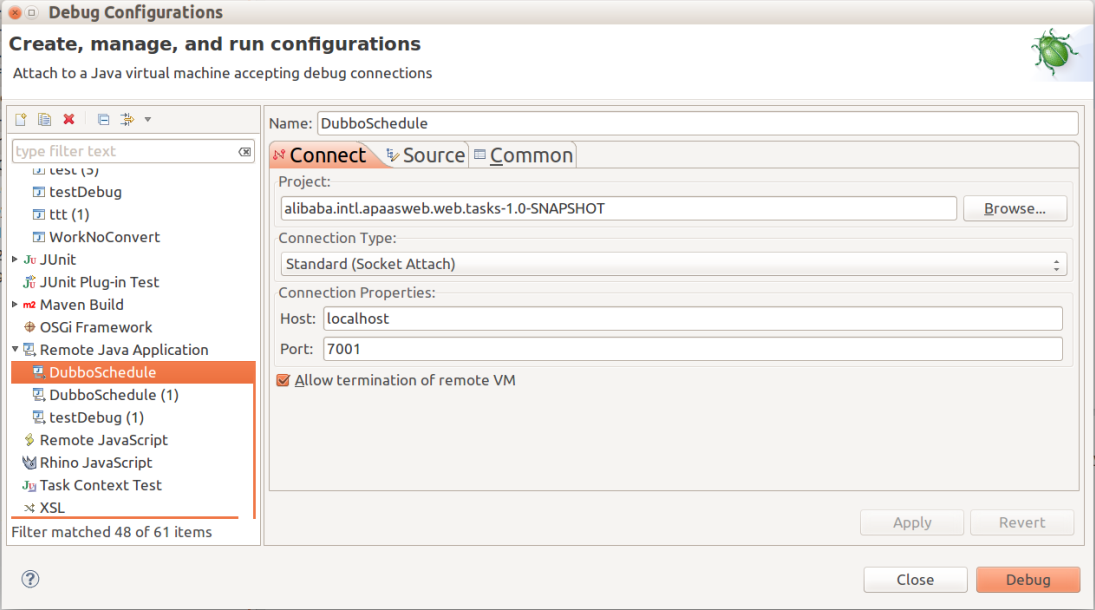Viewport: 1095px width, 610px height.
Task: Open the filter menu dropdown arrow
Action: 148,119
